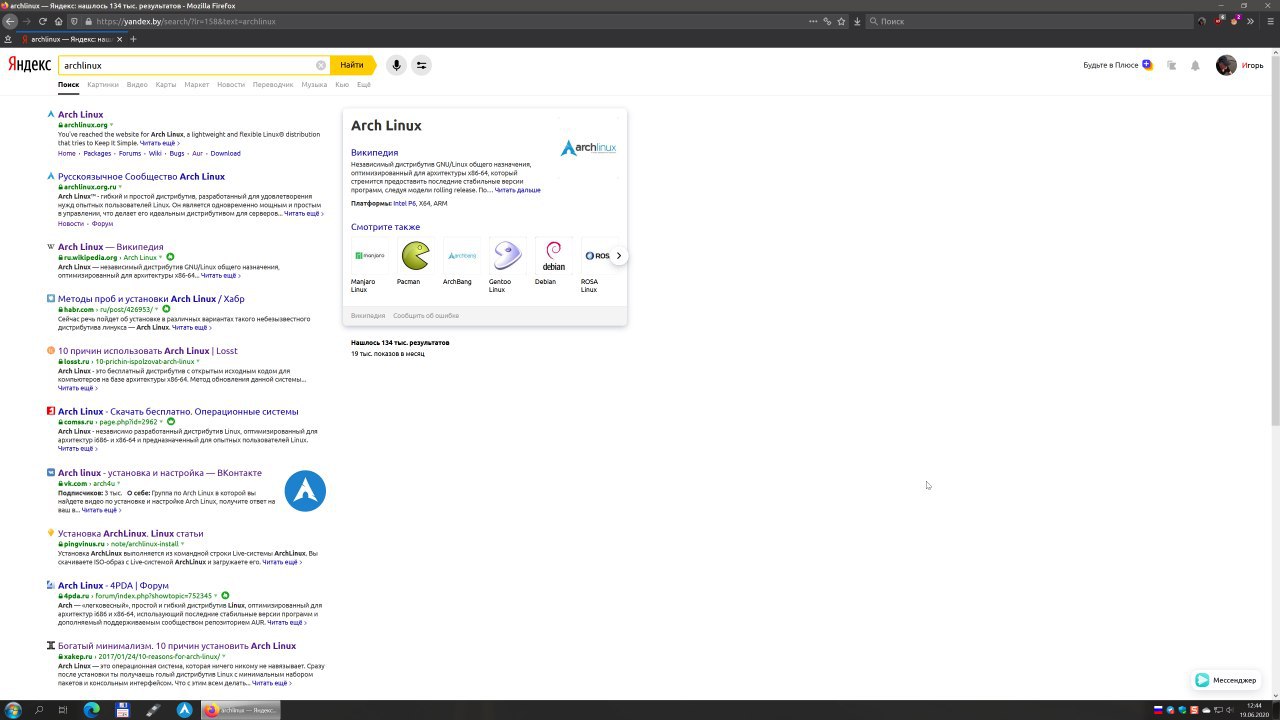Switch to the Видео tab
Screen dimensions: 1280x720
pos(137,85)
